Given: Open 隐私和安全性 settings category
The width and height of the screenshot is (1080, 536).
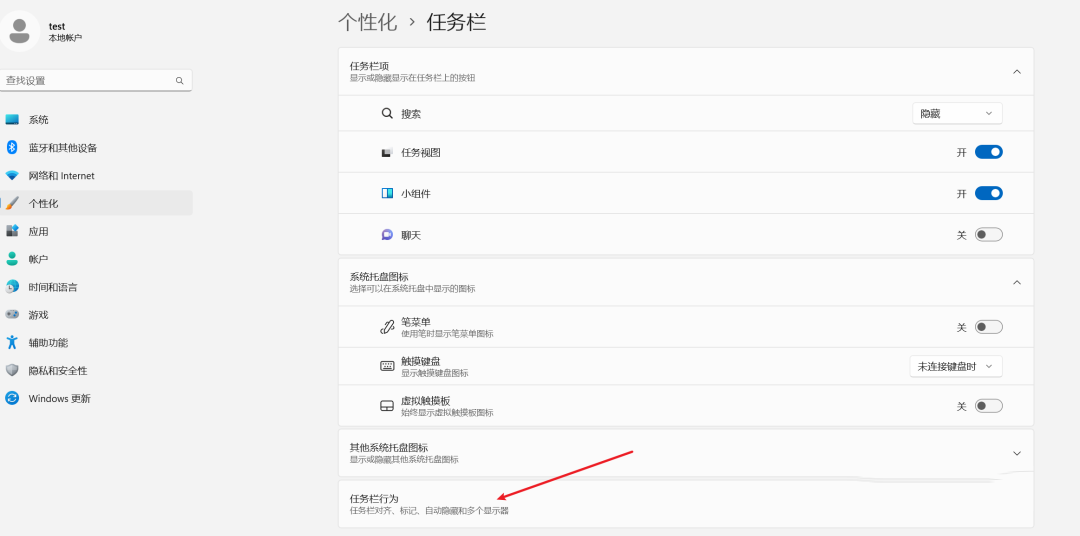Looking at the screenshot, I should click(x=96, y=371).
